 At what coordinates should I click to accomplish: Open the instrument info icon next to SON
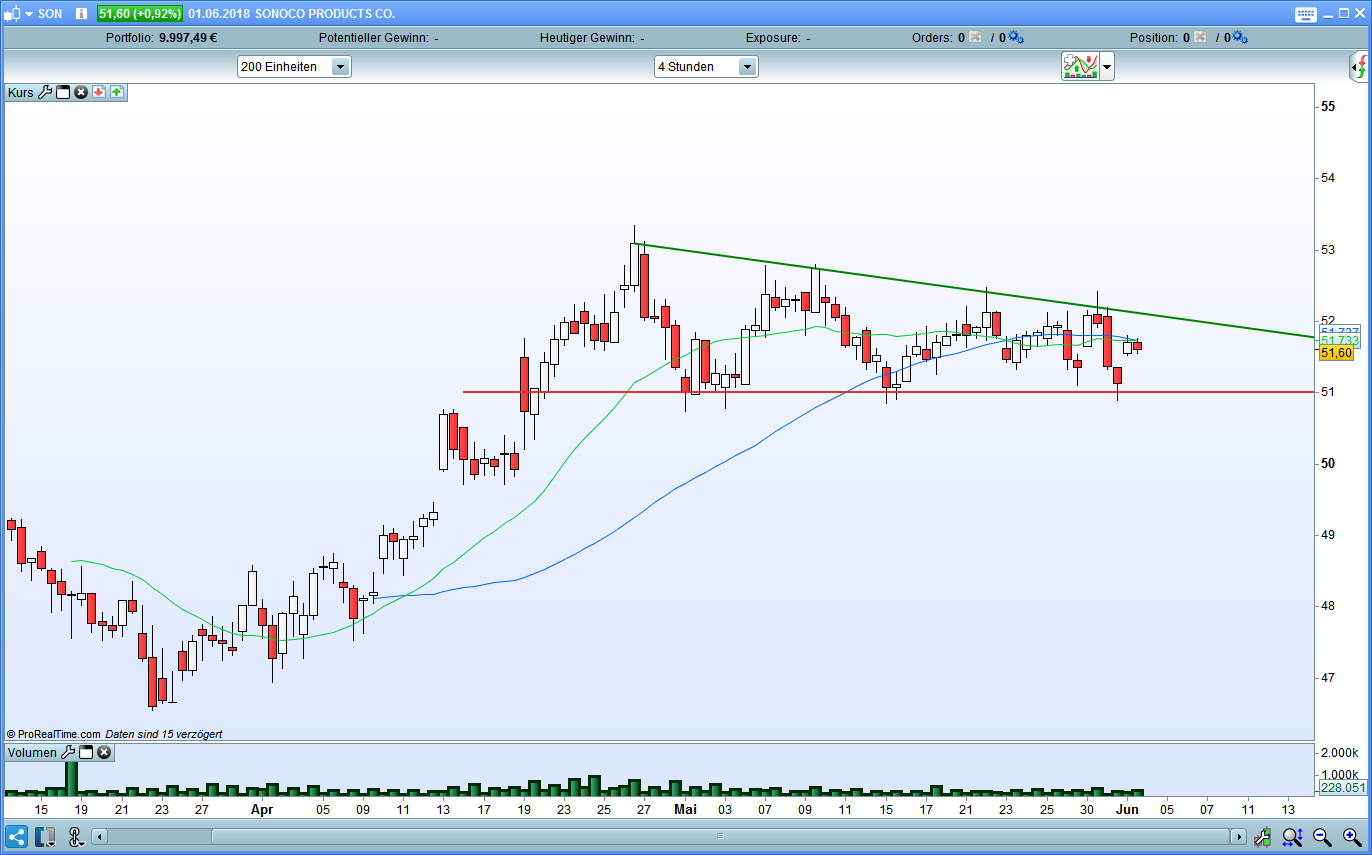tap(81, 14)
